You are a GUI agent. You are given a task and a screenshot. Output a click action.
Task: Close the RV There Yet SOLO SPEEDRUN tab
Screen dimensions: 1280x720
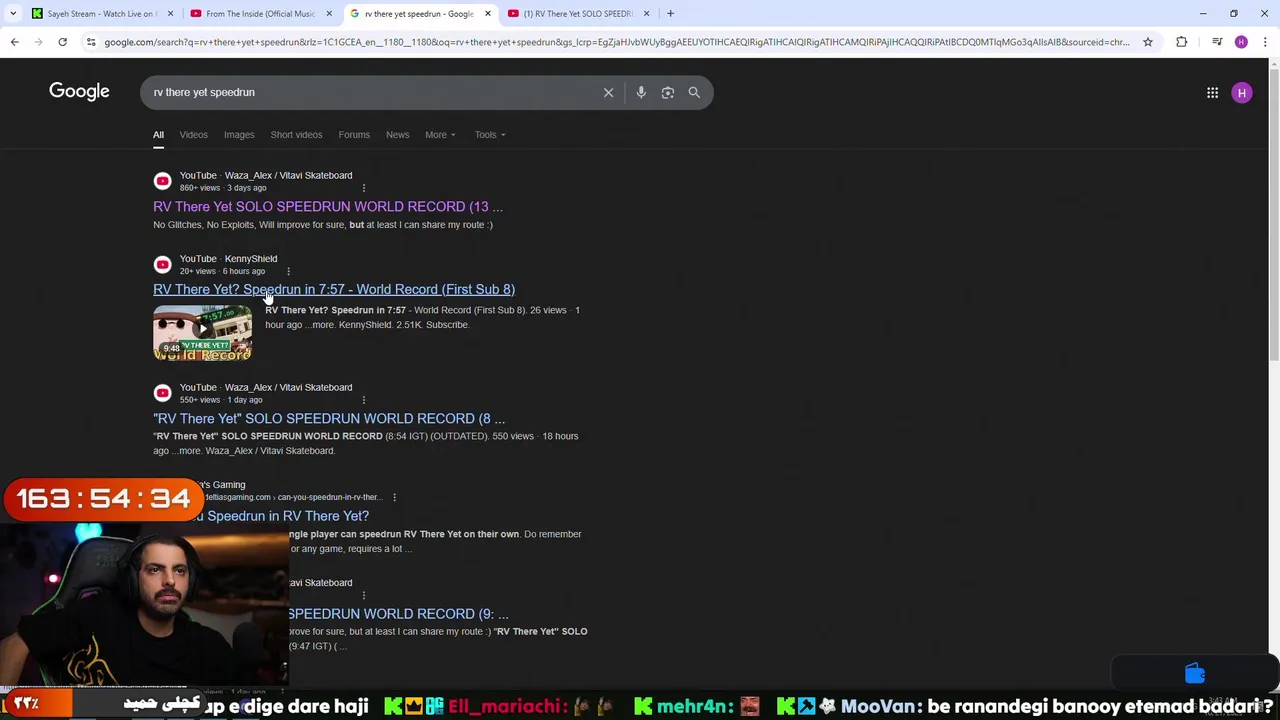646,14
